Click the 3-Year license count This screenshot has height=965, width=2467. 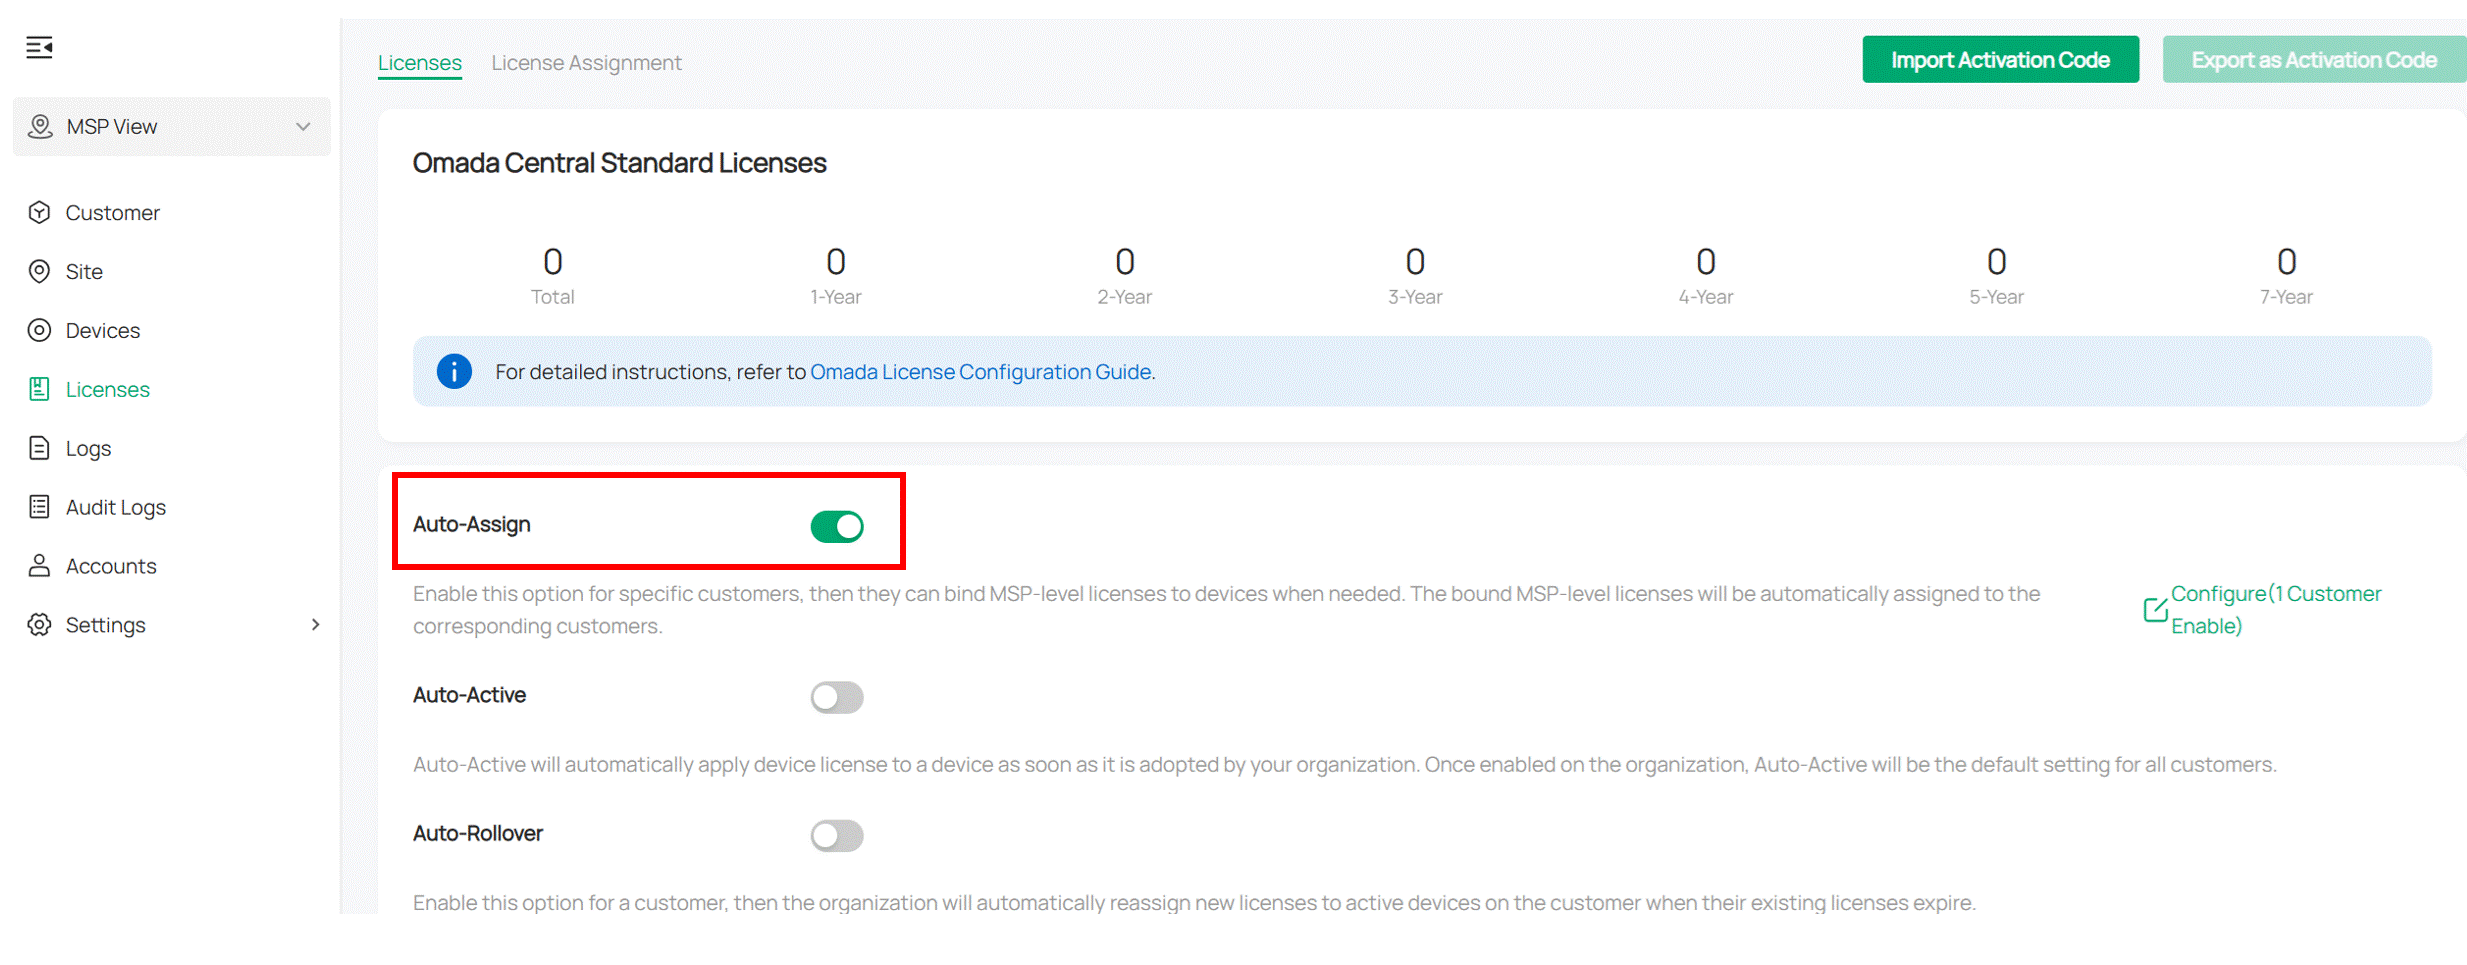(1415, 262)
